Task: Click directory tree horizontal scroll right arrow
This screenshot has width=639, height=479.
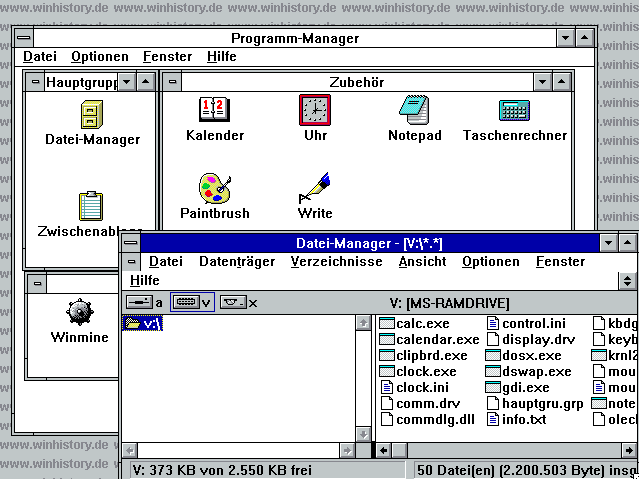Action: [x=347, y=450]
